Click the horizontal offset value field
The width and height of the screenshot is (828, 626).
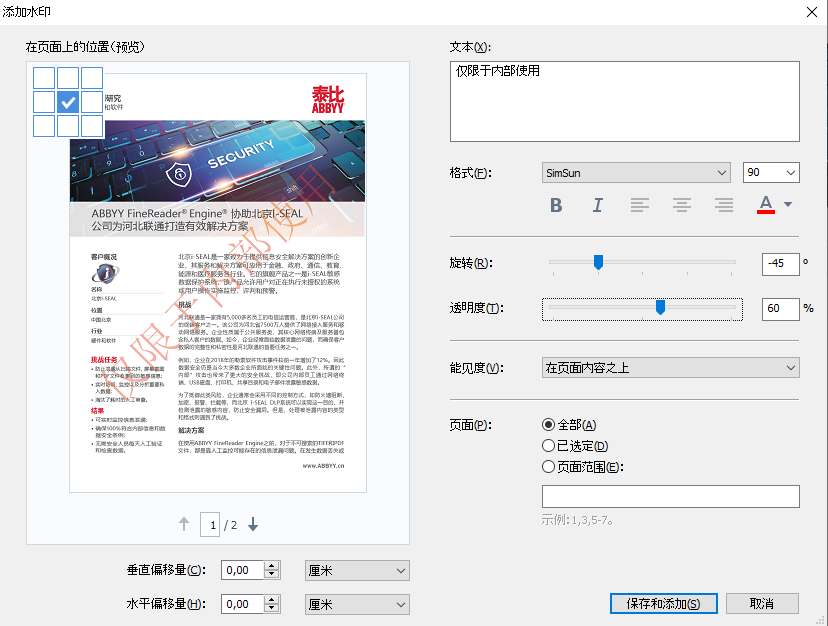click(x=242, y=604)
